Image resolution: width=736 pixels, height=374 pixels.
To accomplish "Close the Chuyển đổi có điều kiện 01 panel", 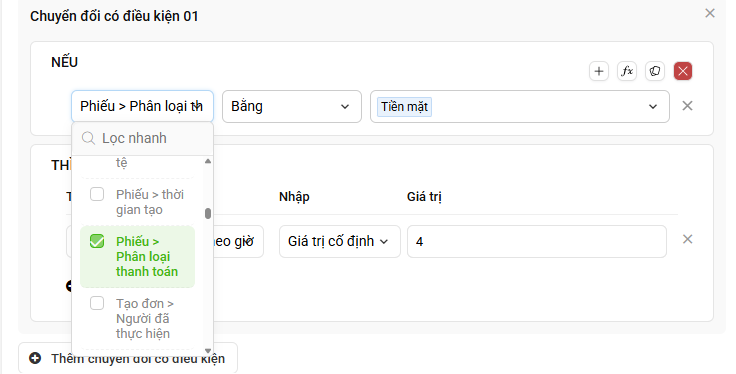I will [710, 13].
